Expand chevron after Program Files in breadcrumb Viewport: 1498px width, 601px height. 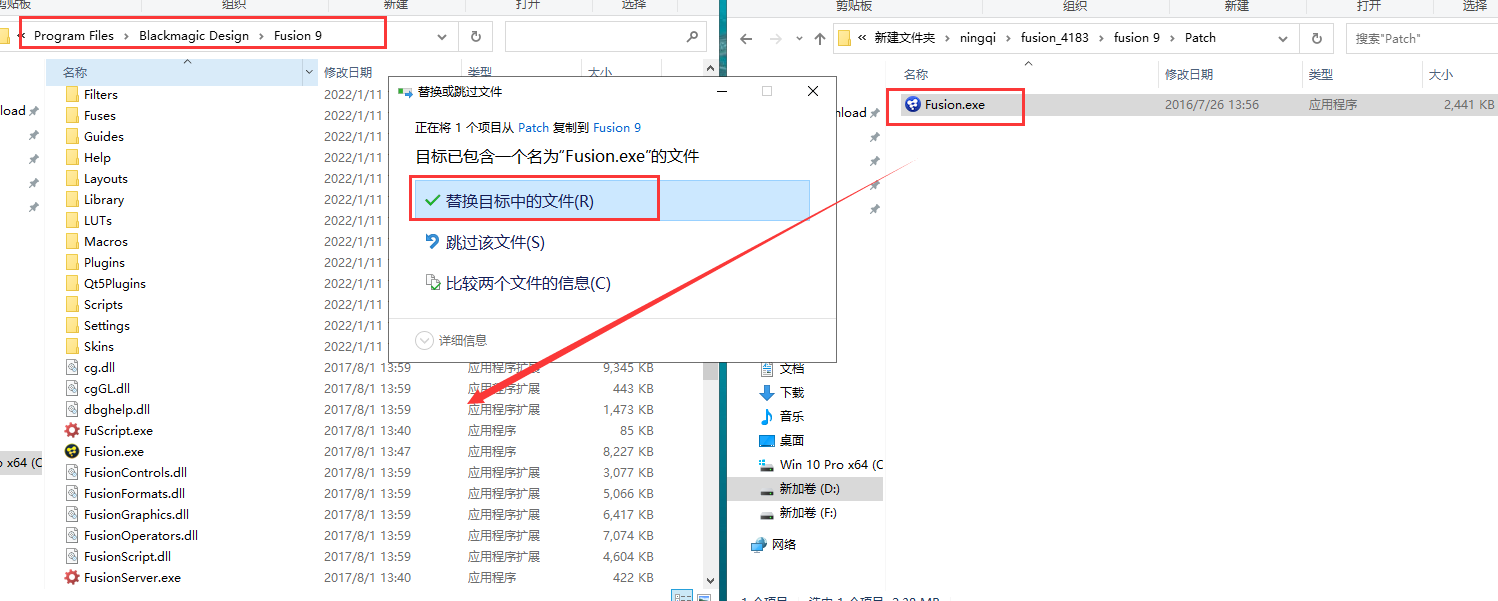[127, 36]
